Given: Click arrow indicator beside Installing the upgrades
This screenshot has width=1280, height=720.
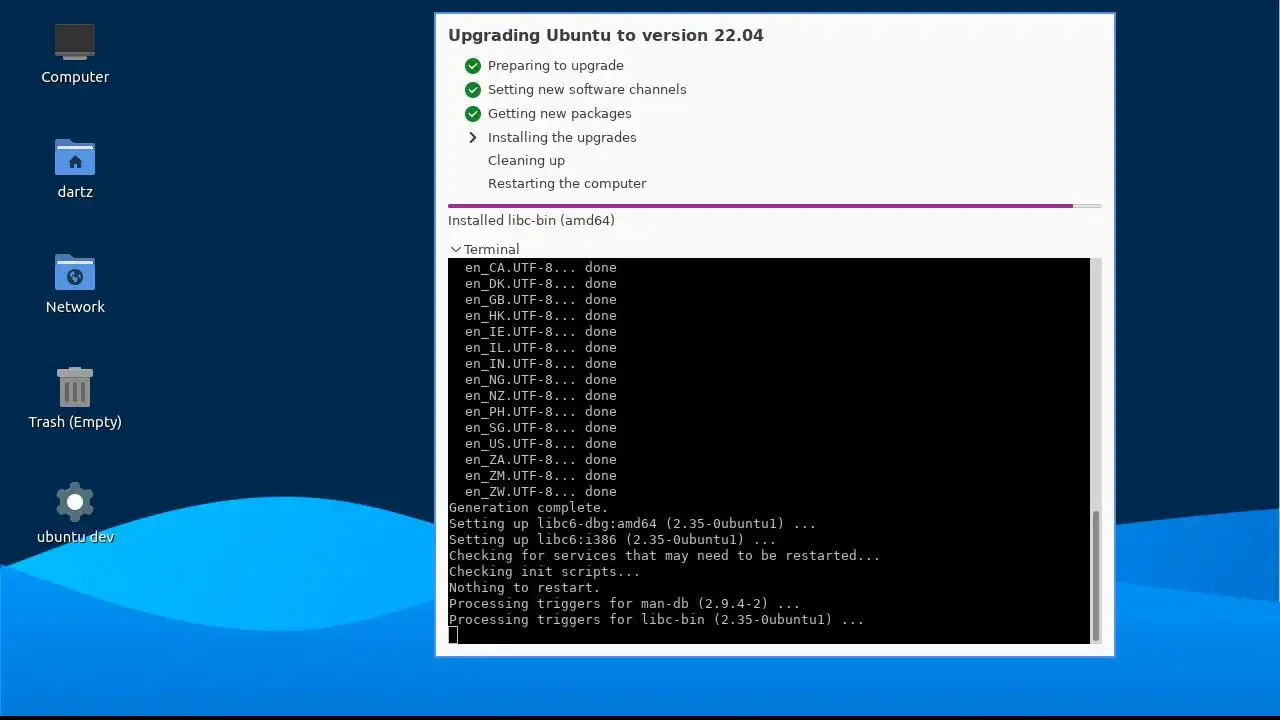Looking at the screenshot, I should pos(473,138).
